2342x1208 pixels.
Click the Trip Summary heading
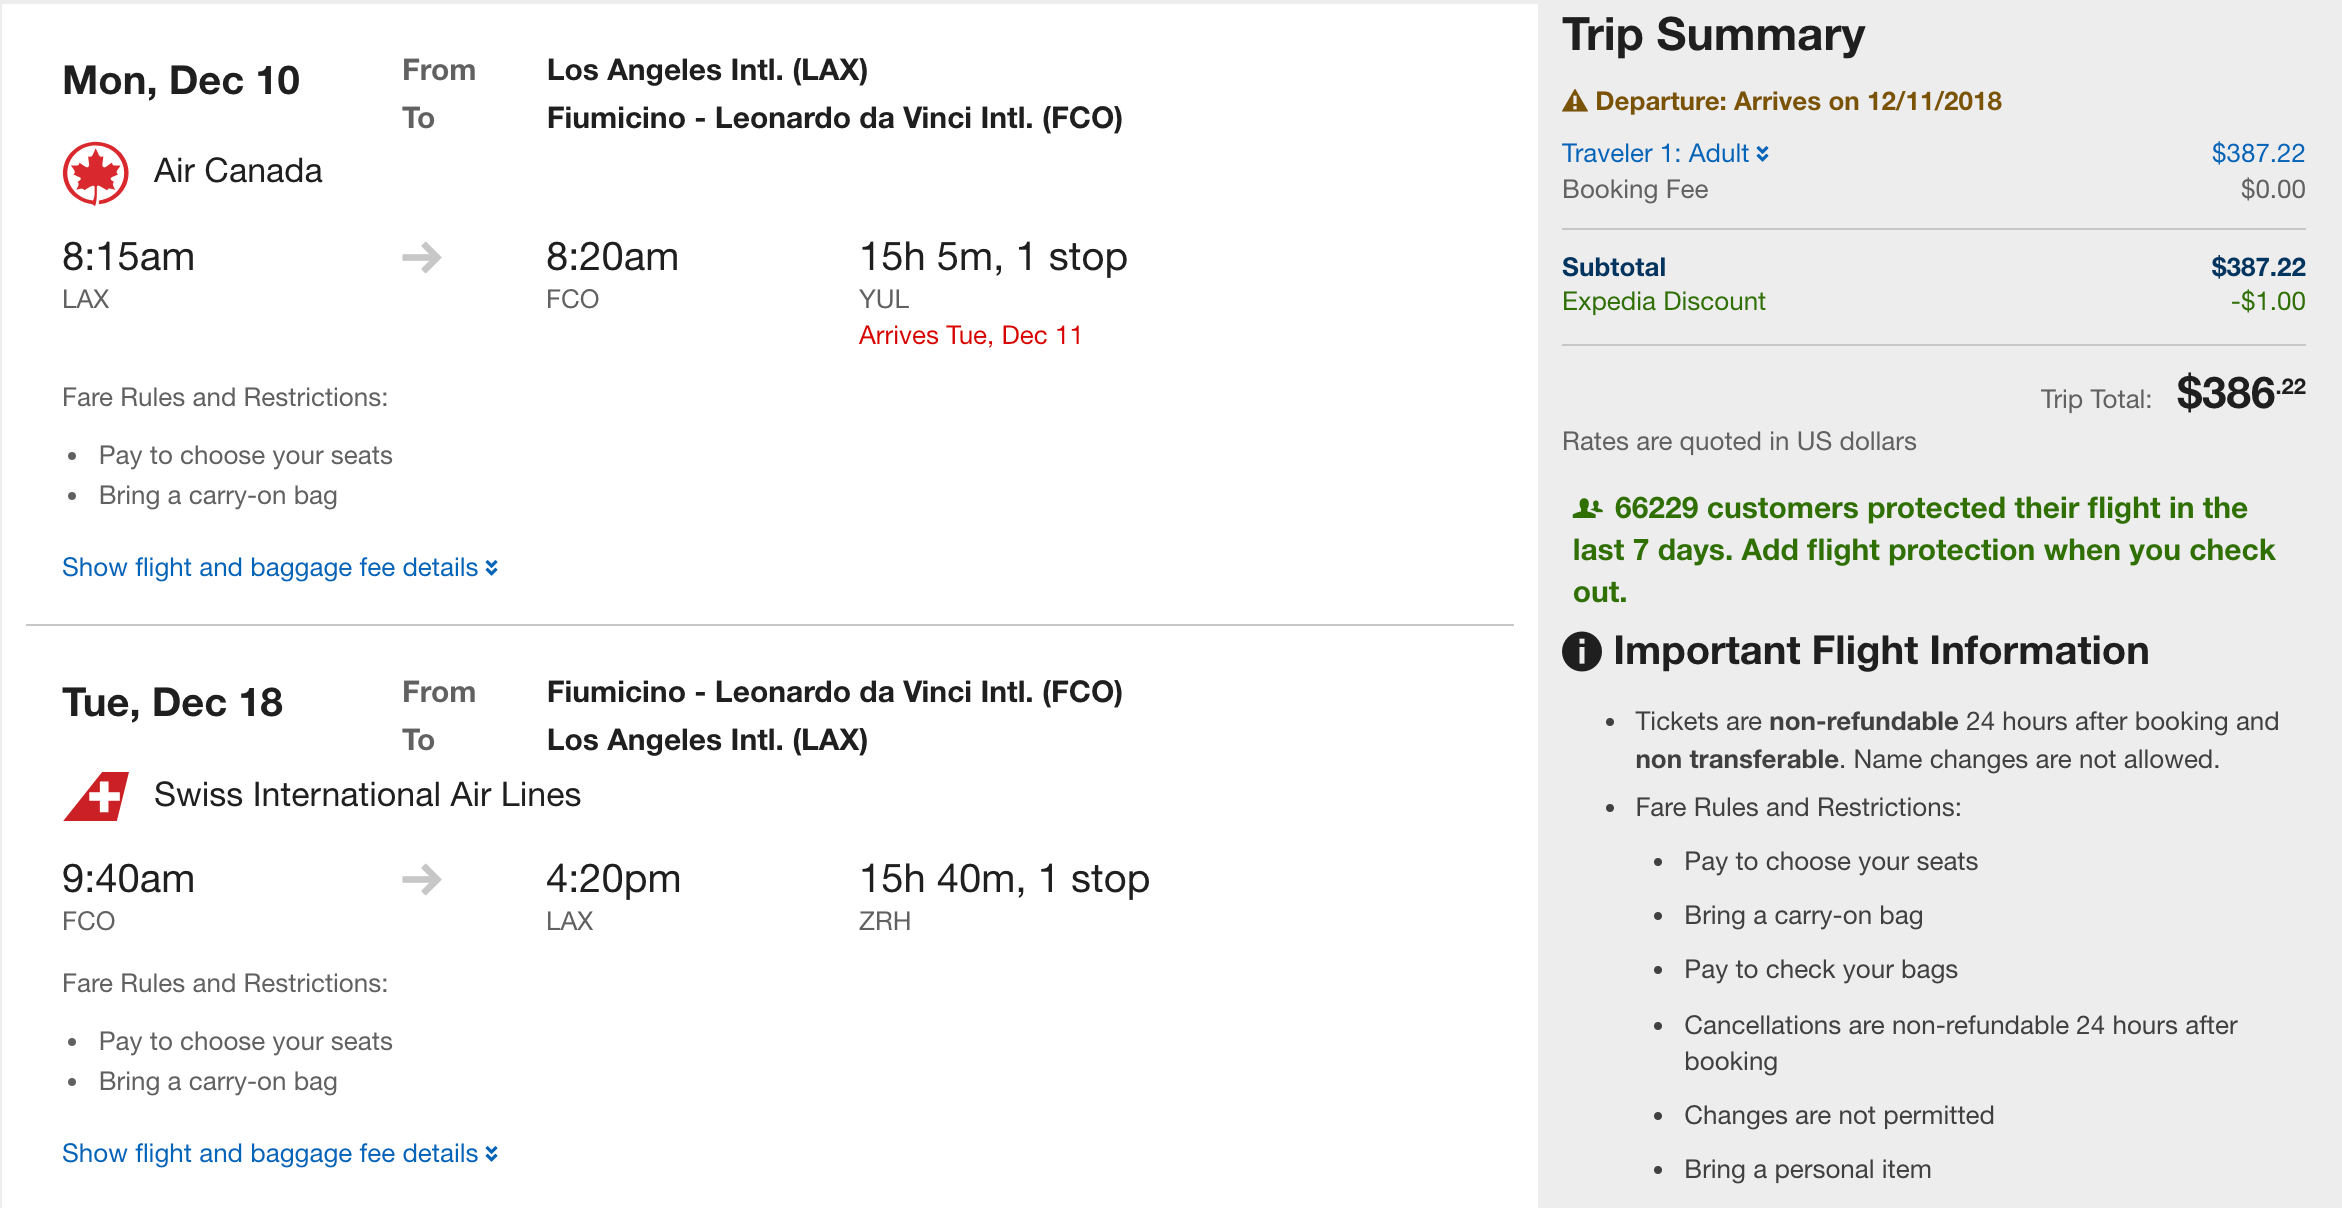pyautogui.click(x=1713, y=36)
